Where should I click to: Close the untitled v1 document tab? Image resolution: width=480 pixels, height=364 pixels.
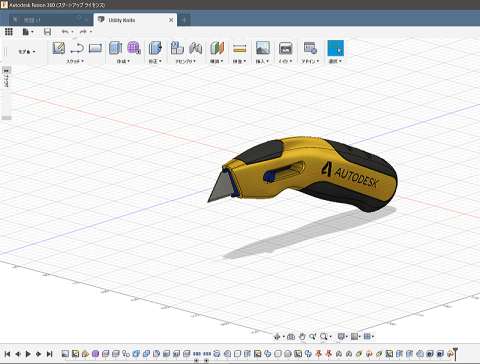point(87,20)
